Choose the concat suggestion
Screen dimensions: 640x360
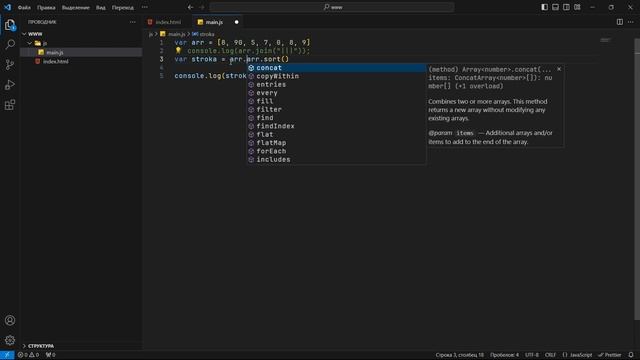point(336,68)
